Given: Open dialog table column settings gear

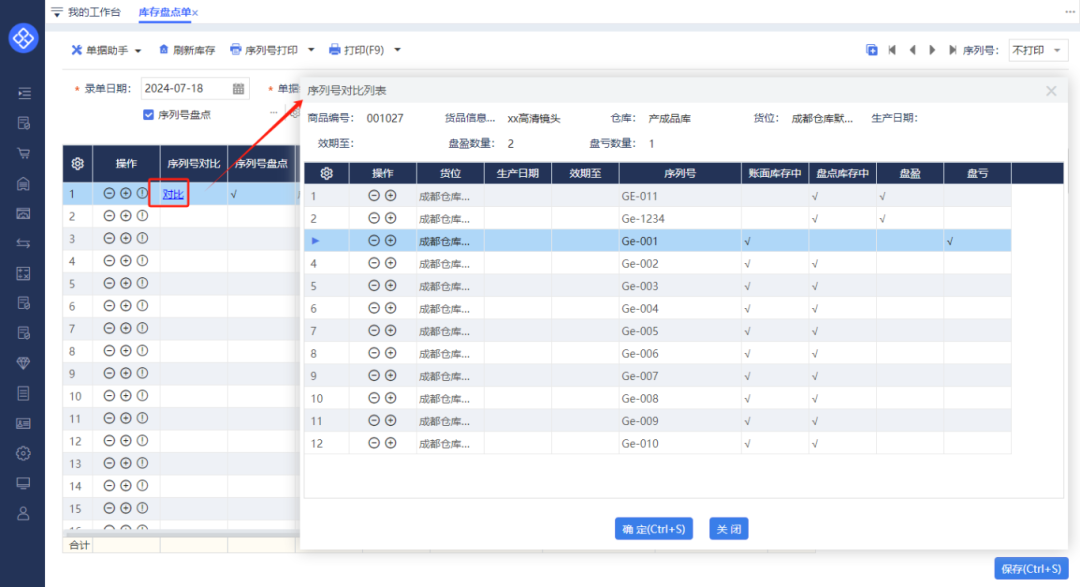Looking at the screenshot, I should point(326,173).
